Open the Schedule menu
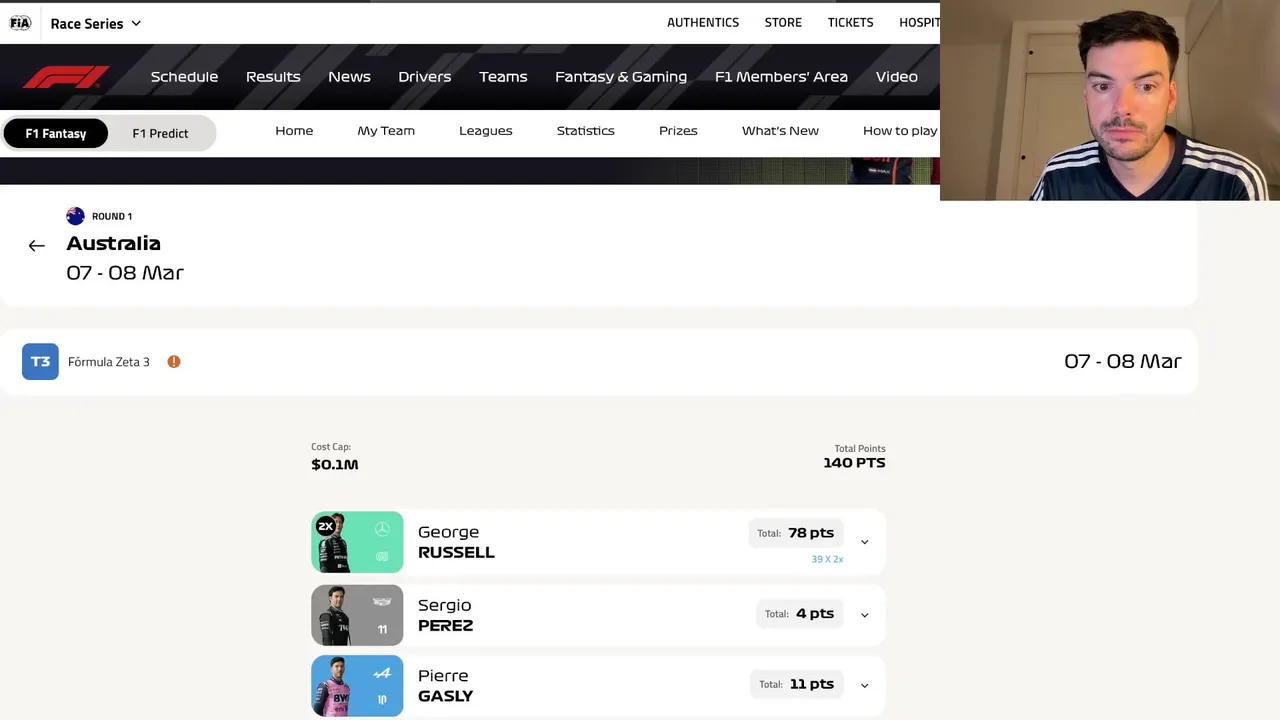The image size is (1280, 720). [184, 77]
